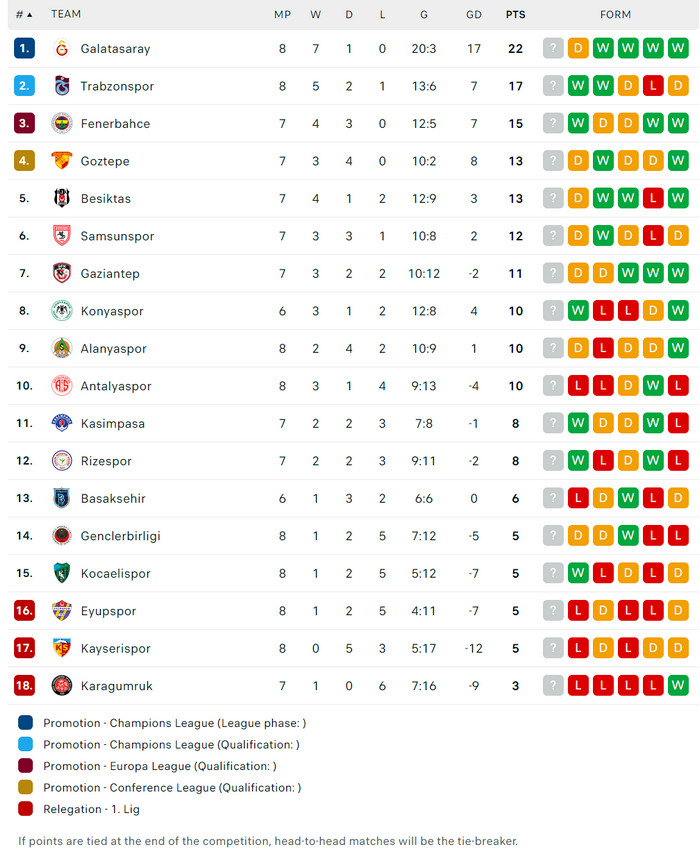The height and width of the screenshot is (859, 700).
Task: Click the Trabzonspor team logo
Action: pyautogui.click(x=62, y=86)
